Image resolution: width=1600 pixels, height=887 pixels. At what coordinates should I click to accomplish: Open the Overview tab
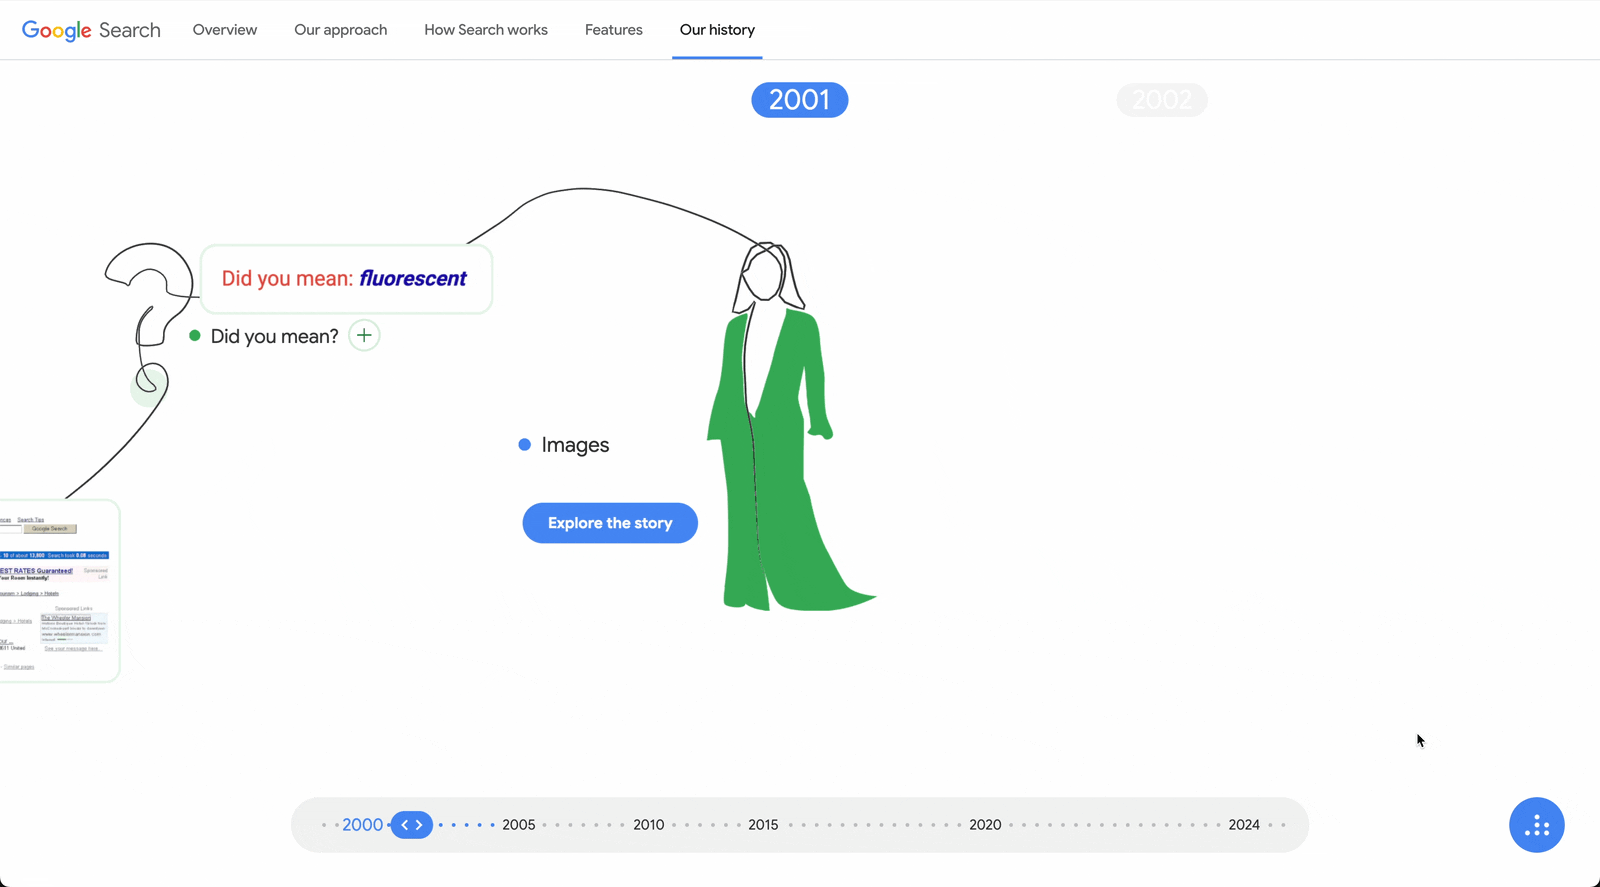tap(225, 30)
